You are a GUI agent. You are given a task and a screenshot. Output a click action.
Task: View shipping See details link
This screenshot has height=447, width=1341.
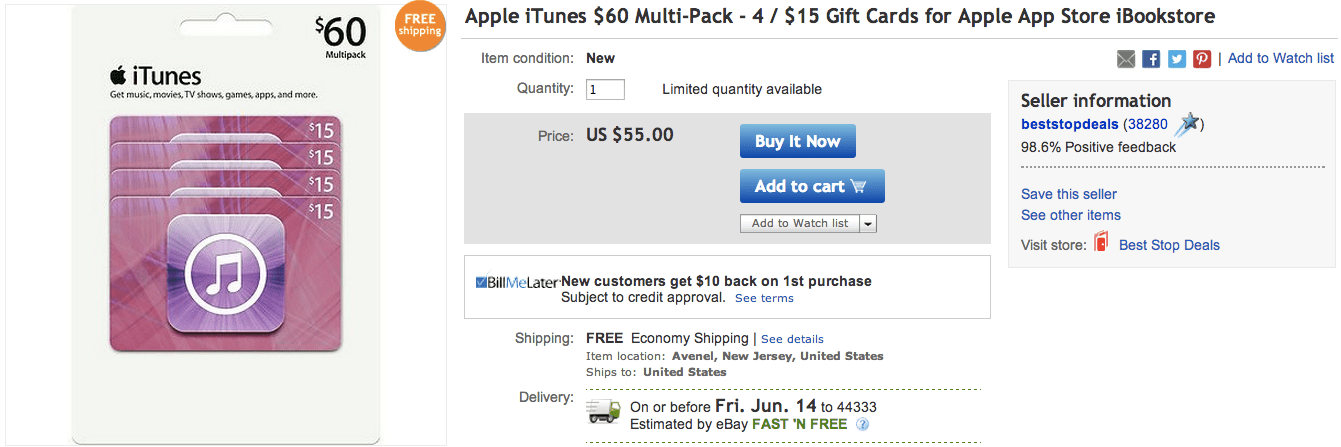click(x=792, y=339)
